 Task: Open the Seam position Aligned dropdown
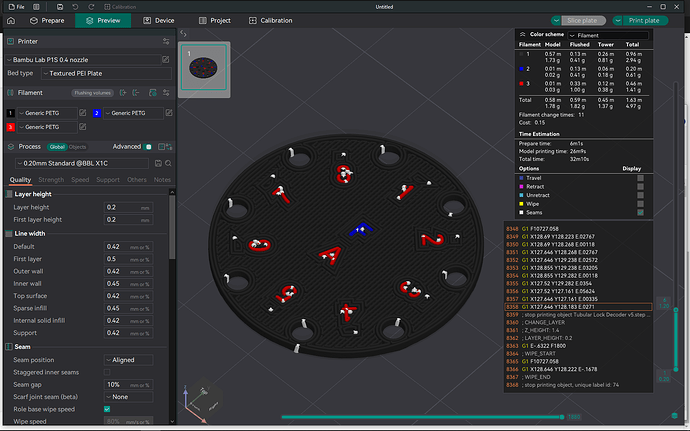coord(128,360)
